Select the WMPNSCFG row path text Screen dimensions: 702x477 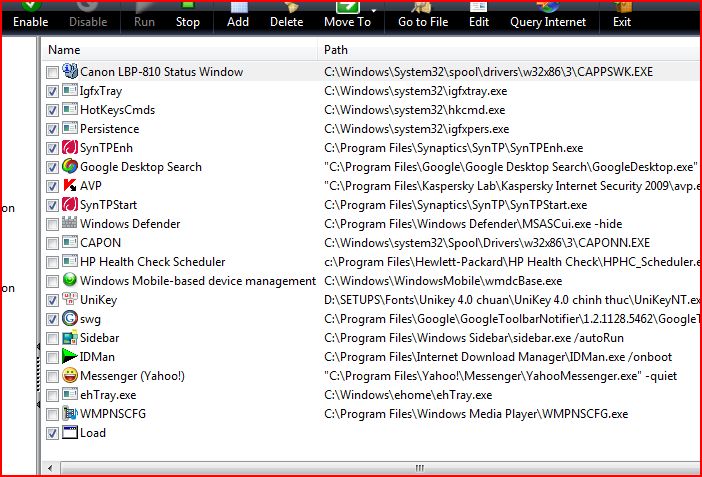[x=476, y=414]
